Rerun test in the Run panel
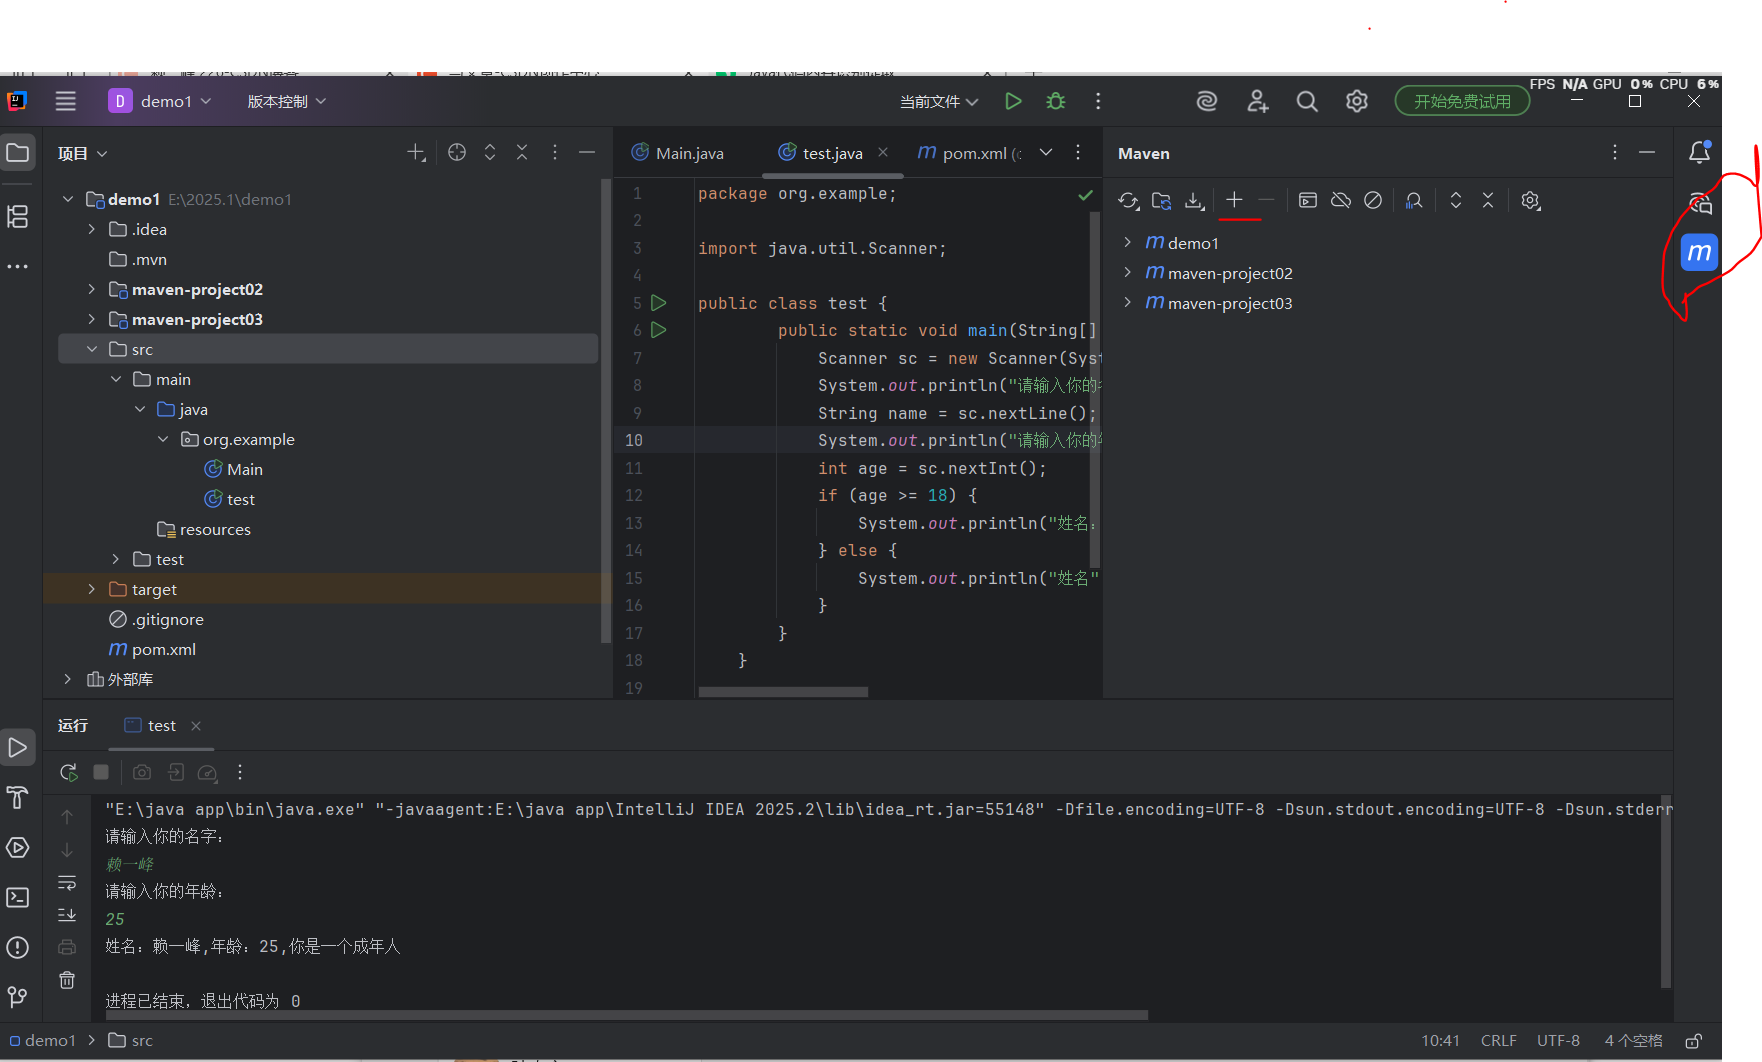 [x=68, y=772]
